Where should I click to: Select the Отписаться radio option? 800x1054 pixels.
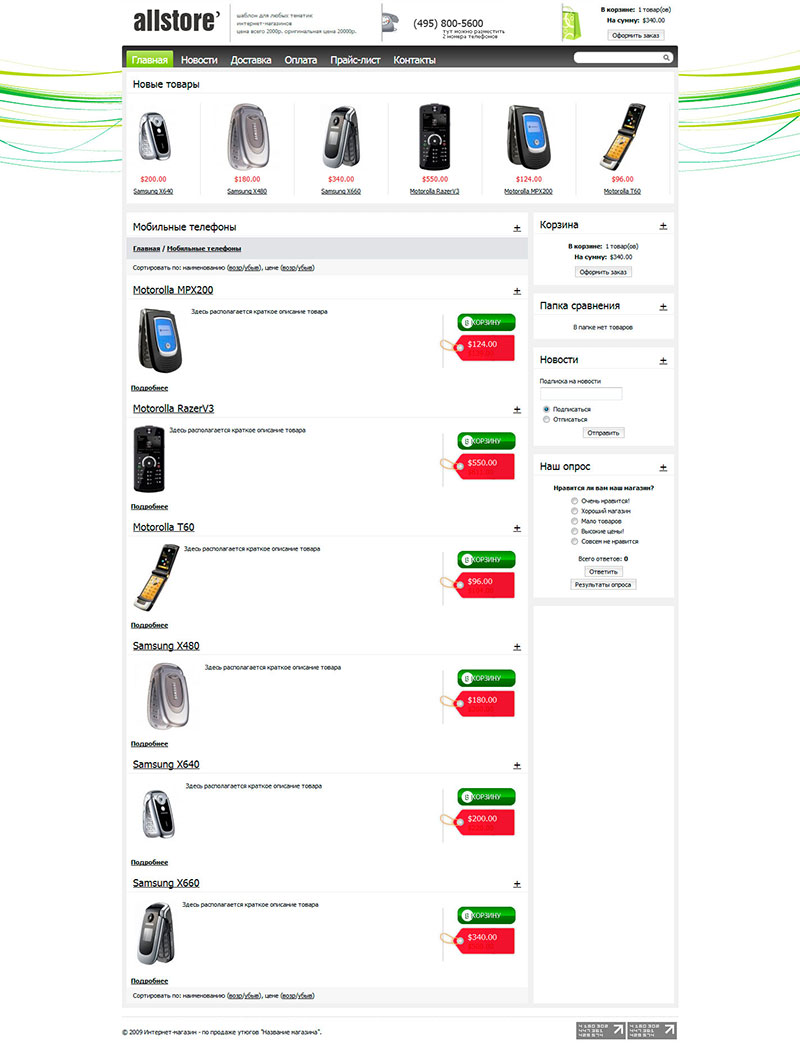coord(547,419)
